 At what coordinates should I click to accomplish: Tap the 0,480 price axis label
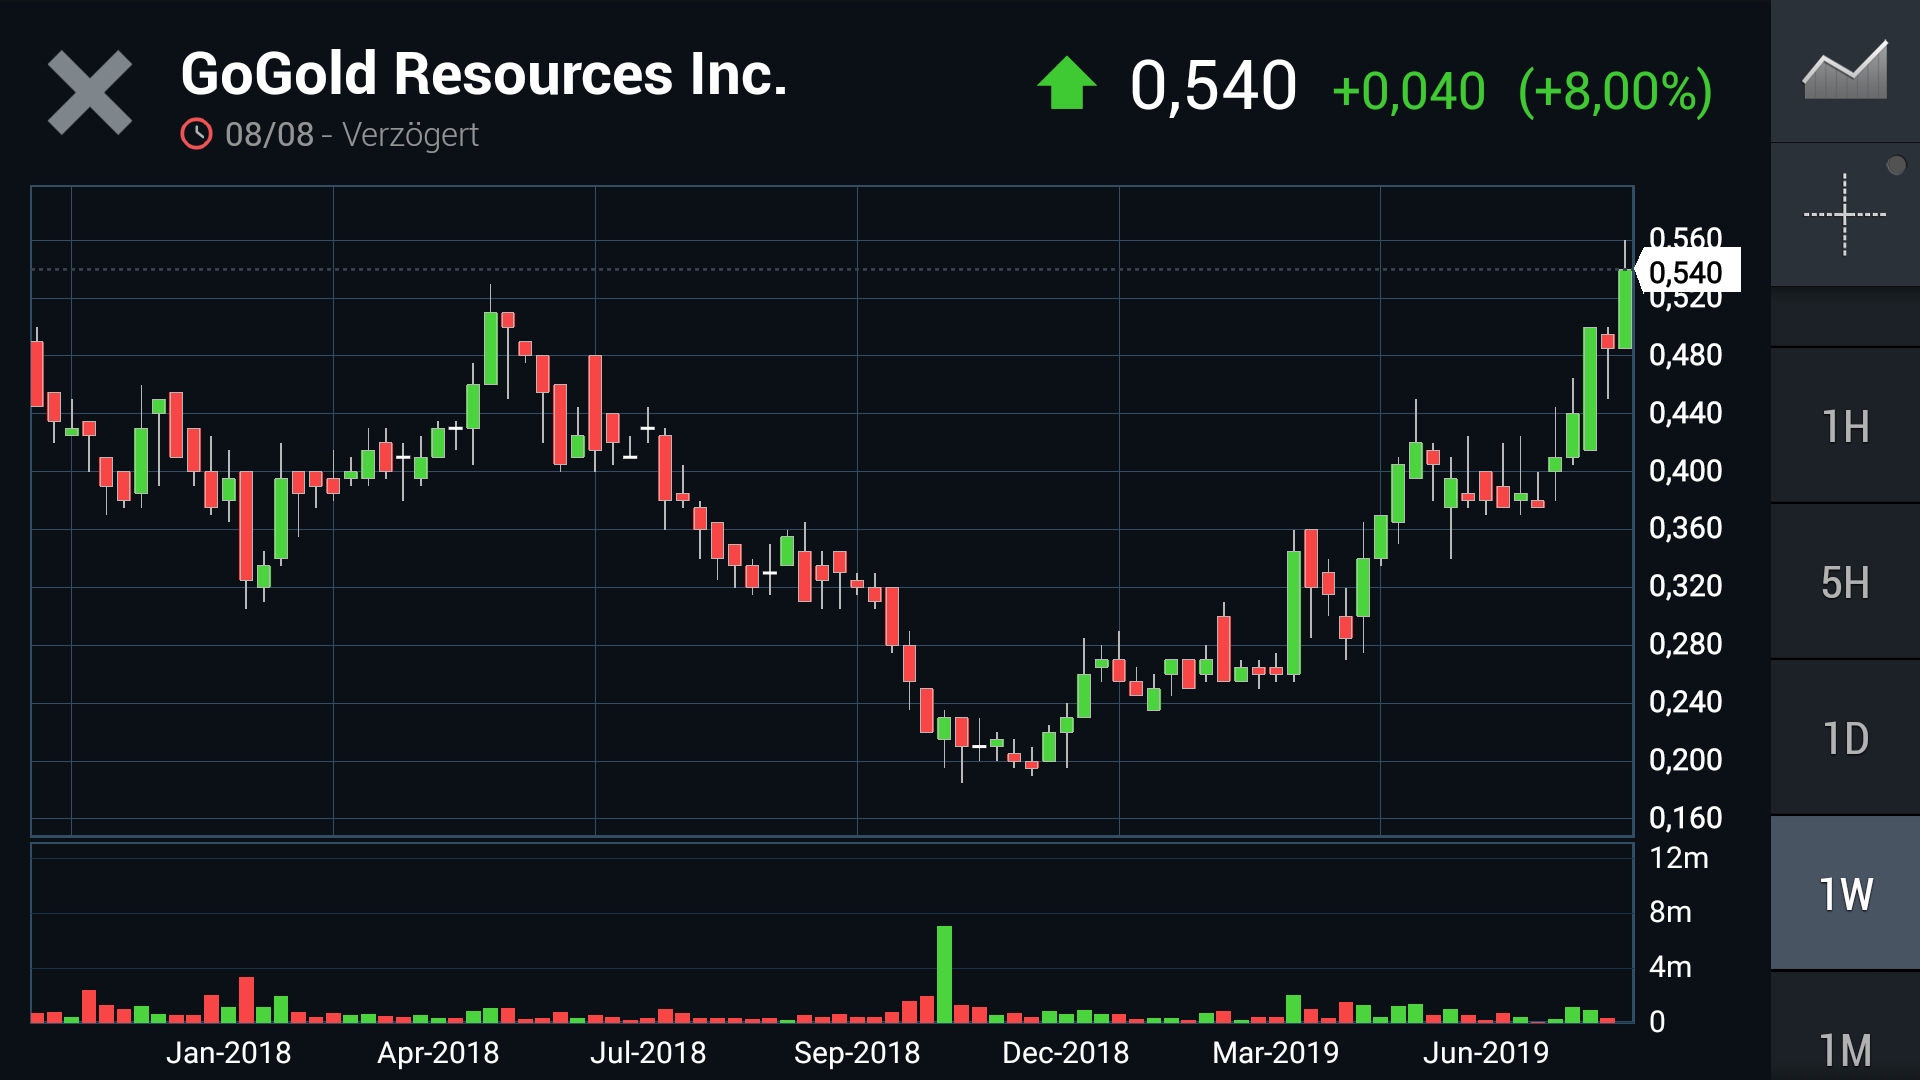[x=1686, y=355]
